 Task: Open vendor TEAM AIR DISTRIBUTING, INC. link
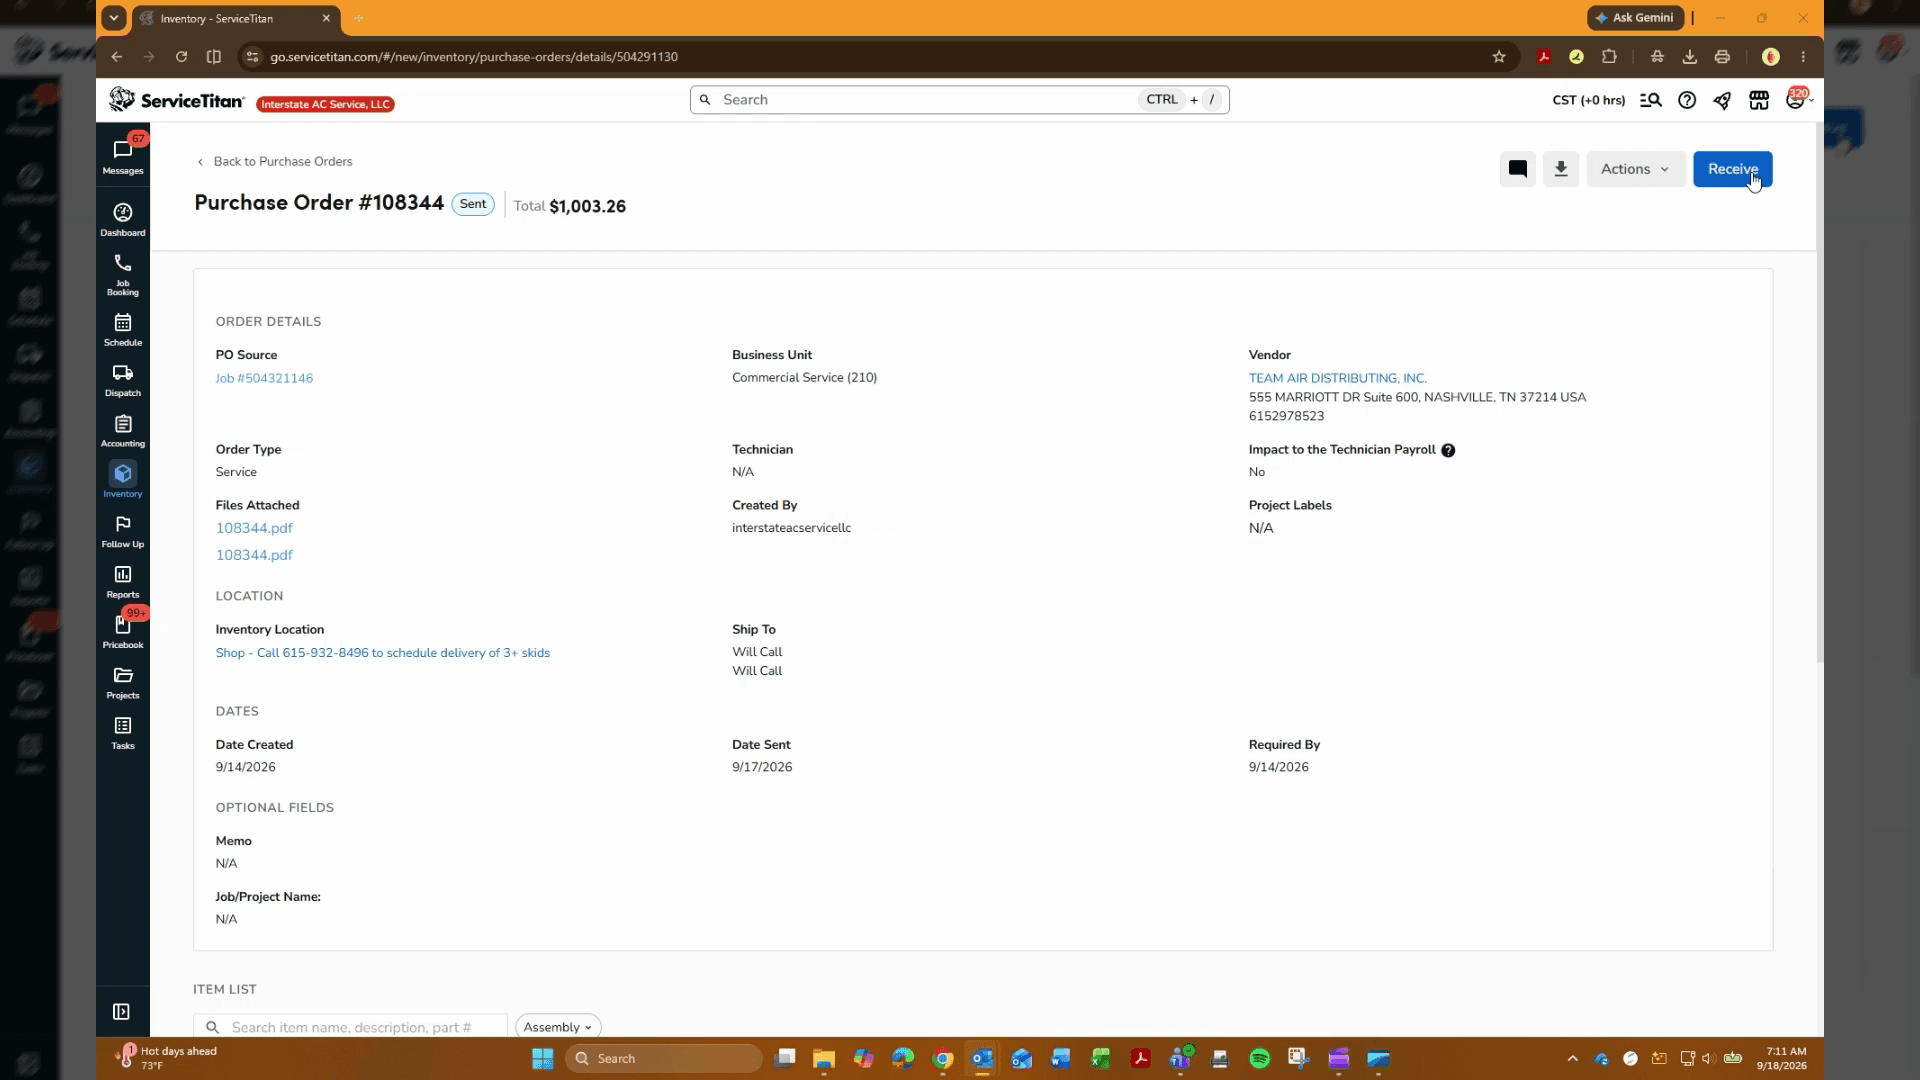(x=1337, y=378)
